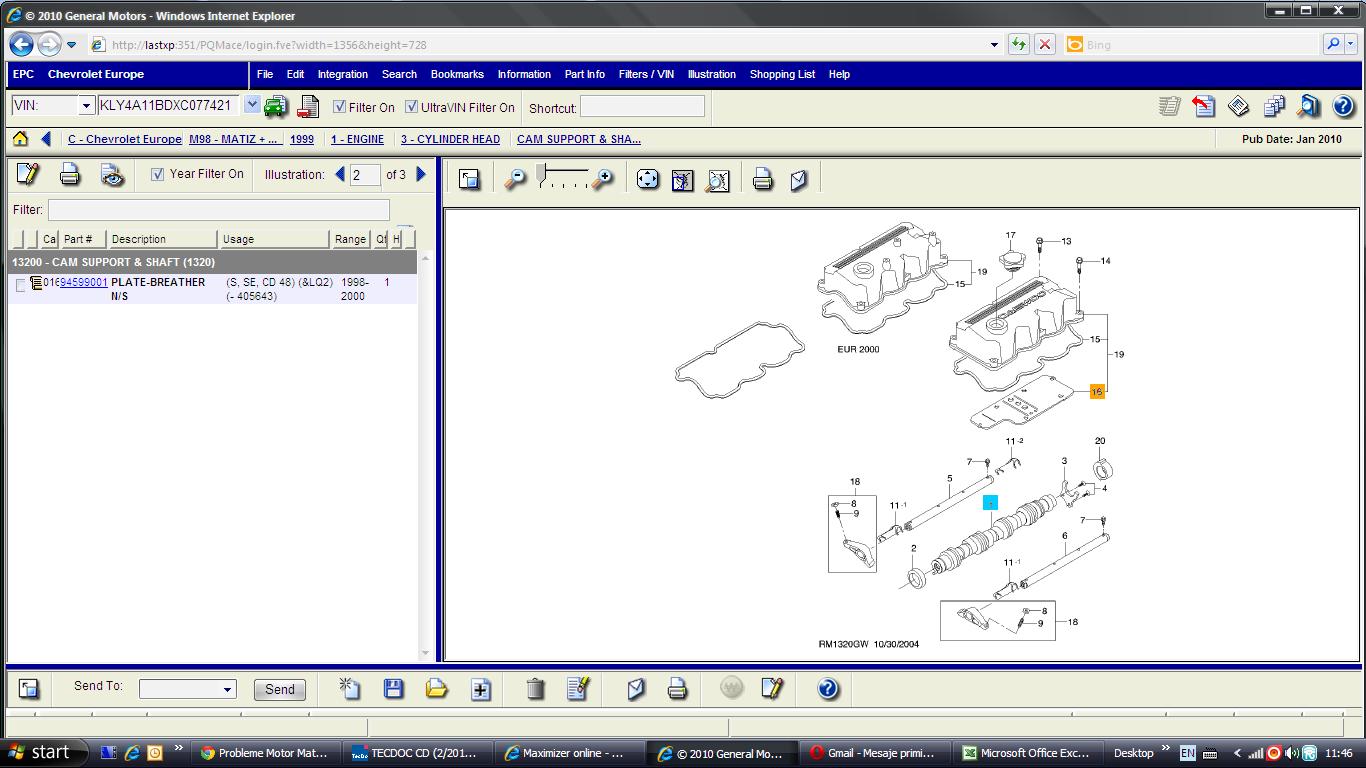Open the Integration menu

click(x=343, y=74)
